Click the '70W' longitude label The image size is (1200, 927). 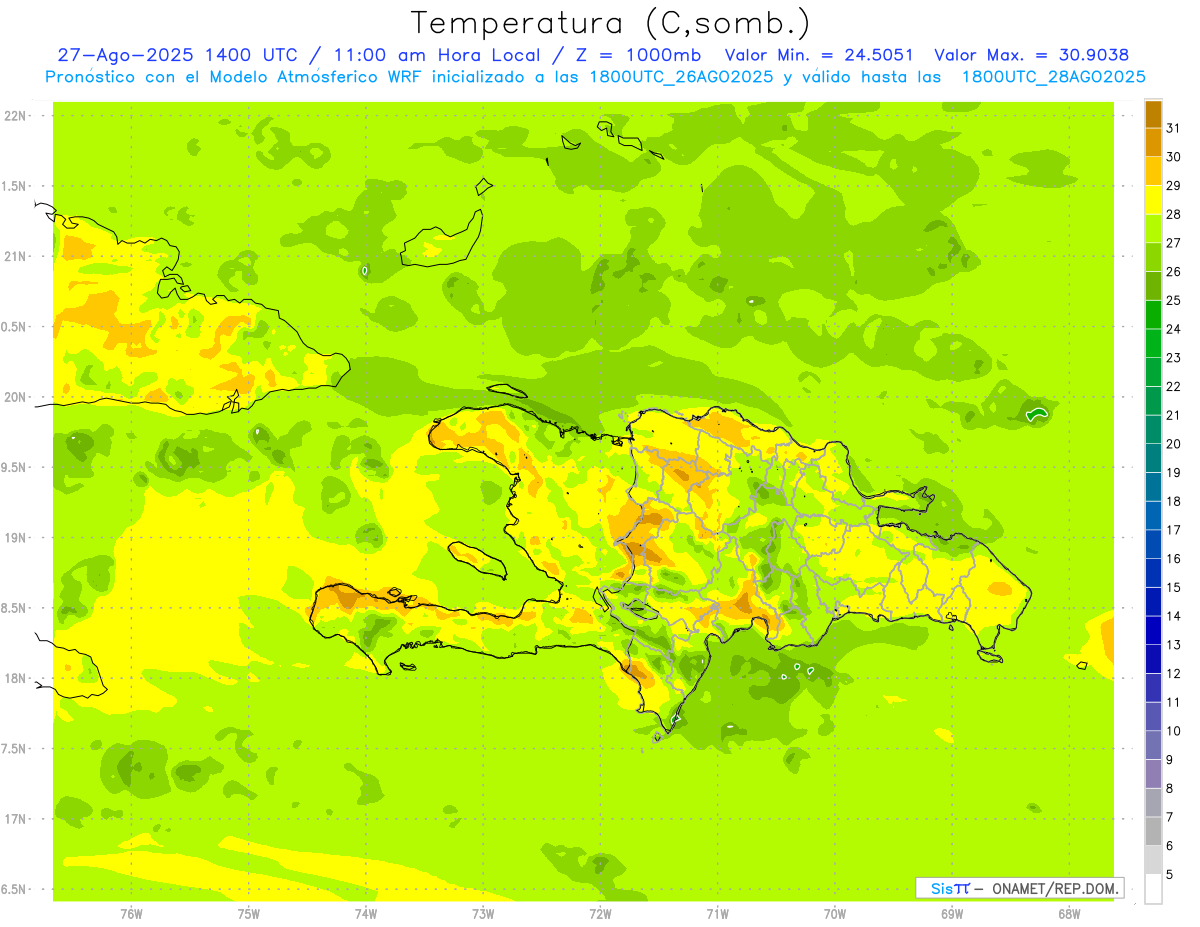(835, 913)
